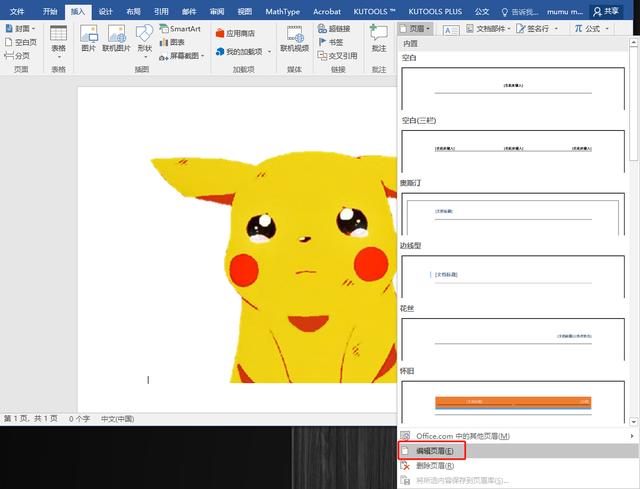Select Office.com 中的其他页眉 menu entry
Viewport: 640px width, 489px height.
coord(518,436)
